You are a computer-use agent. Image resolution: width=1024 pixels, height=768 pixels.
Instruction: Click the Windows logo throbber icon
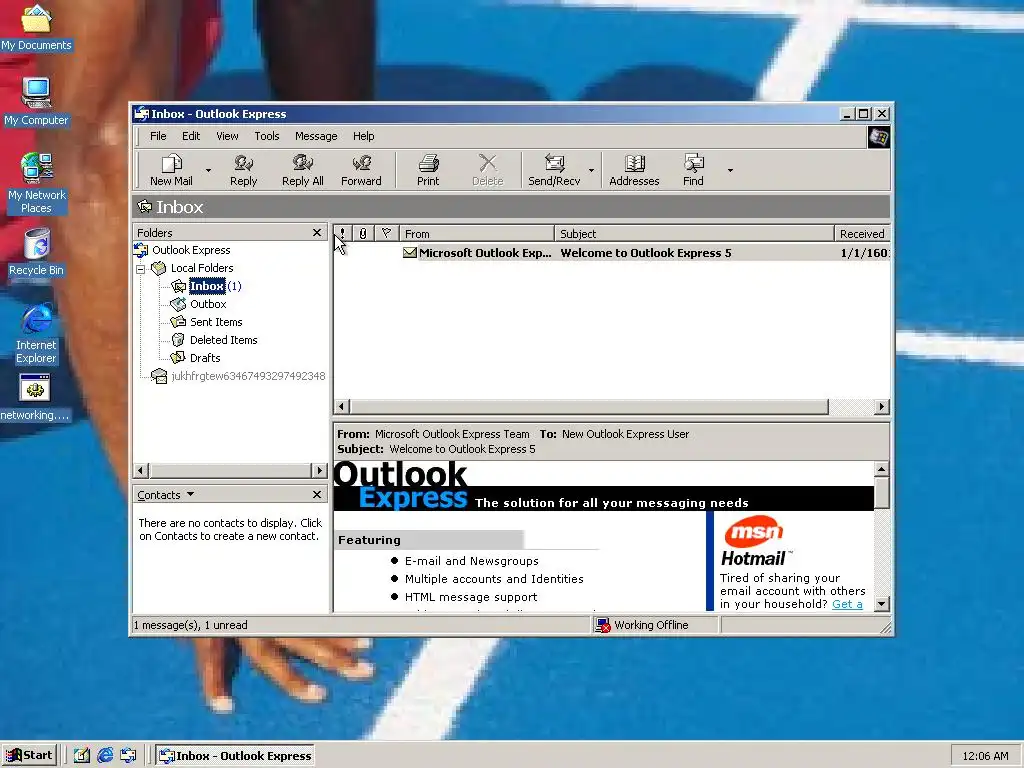coord(878,137)
